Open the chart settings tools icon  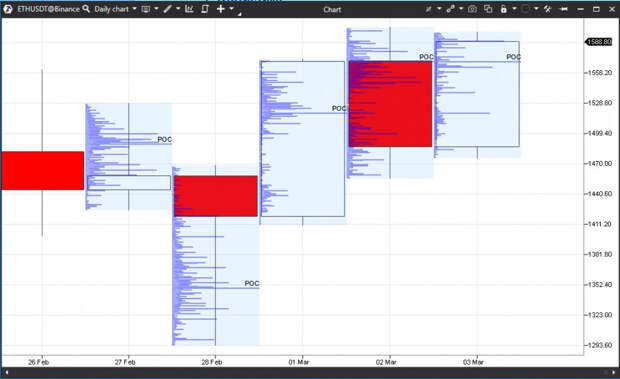click(548, 9)
